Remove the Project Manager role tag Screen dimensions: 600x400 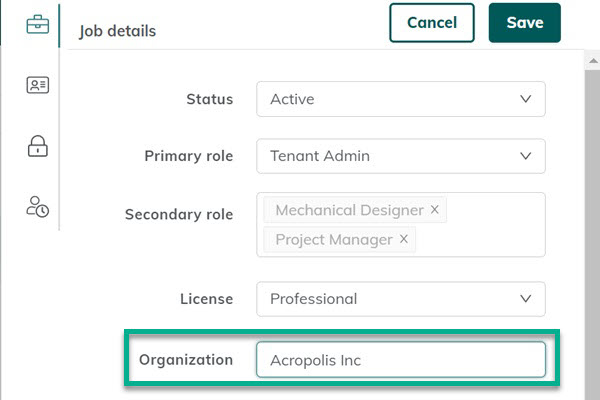(x=404, y=239)
